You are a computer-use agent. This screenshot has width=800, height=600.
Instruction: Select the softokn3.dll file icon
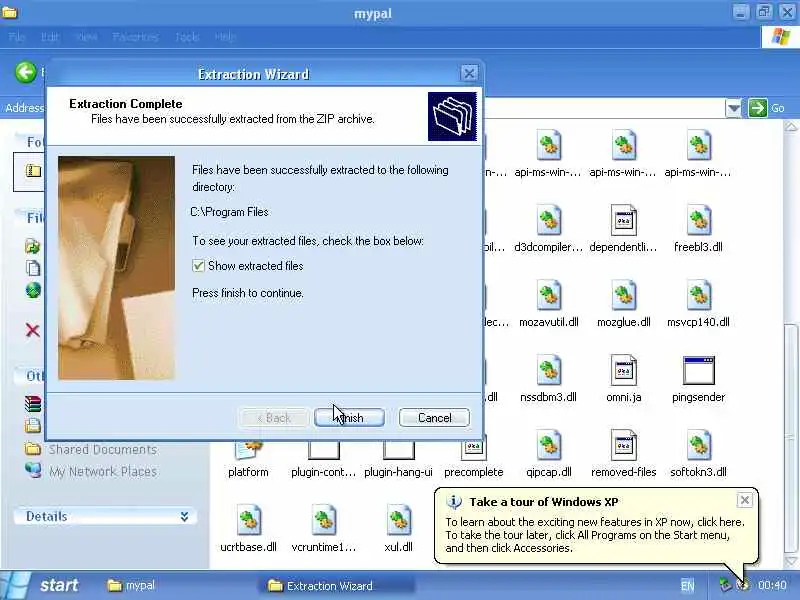pyautogui.click(x=698, y=445)
